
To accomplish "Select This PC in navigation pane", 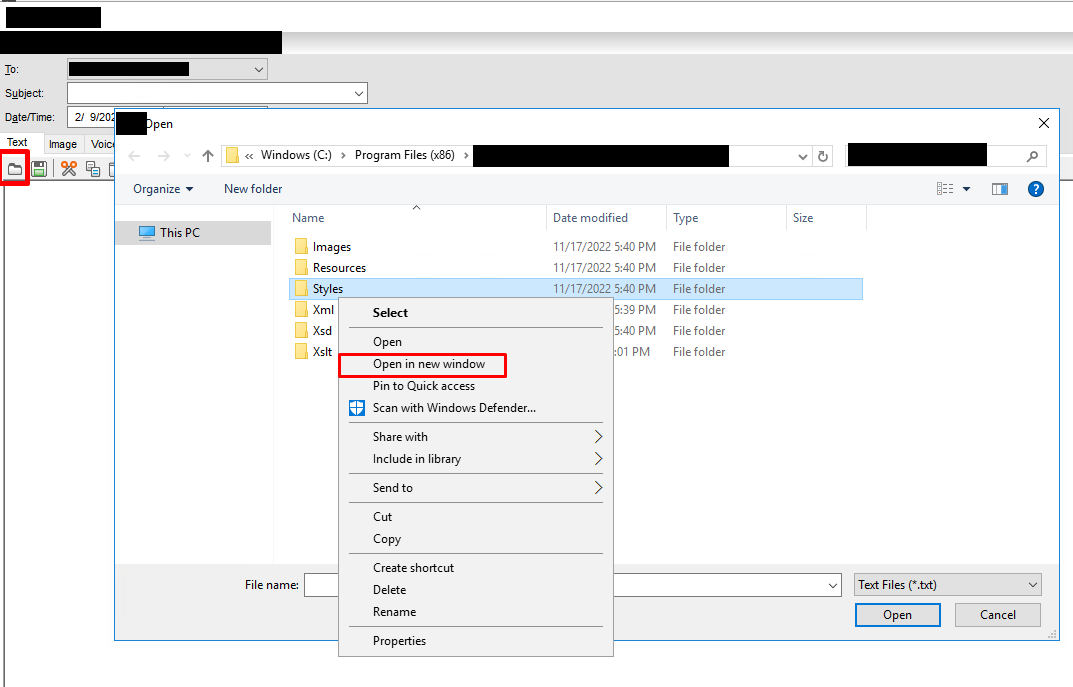I will click(x=180, y=232).
